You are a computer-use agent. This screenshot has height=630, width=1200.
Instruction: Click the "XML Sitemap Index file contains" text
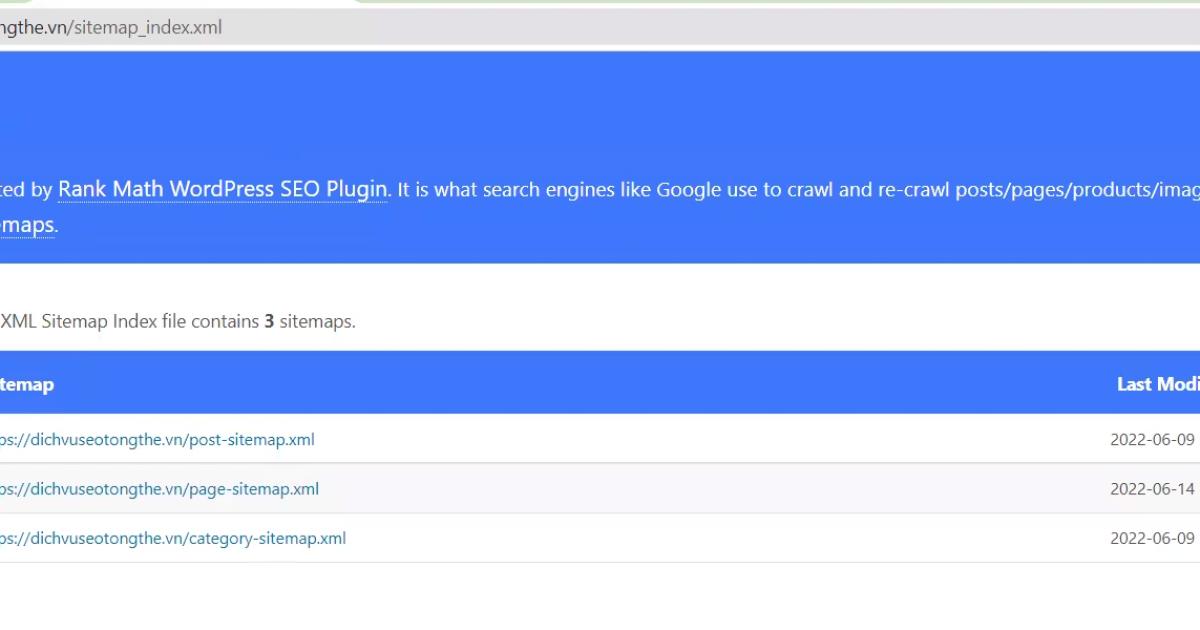click(130, 321)
